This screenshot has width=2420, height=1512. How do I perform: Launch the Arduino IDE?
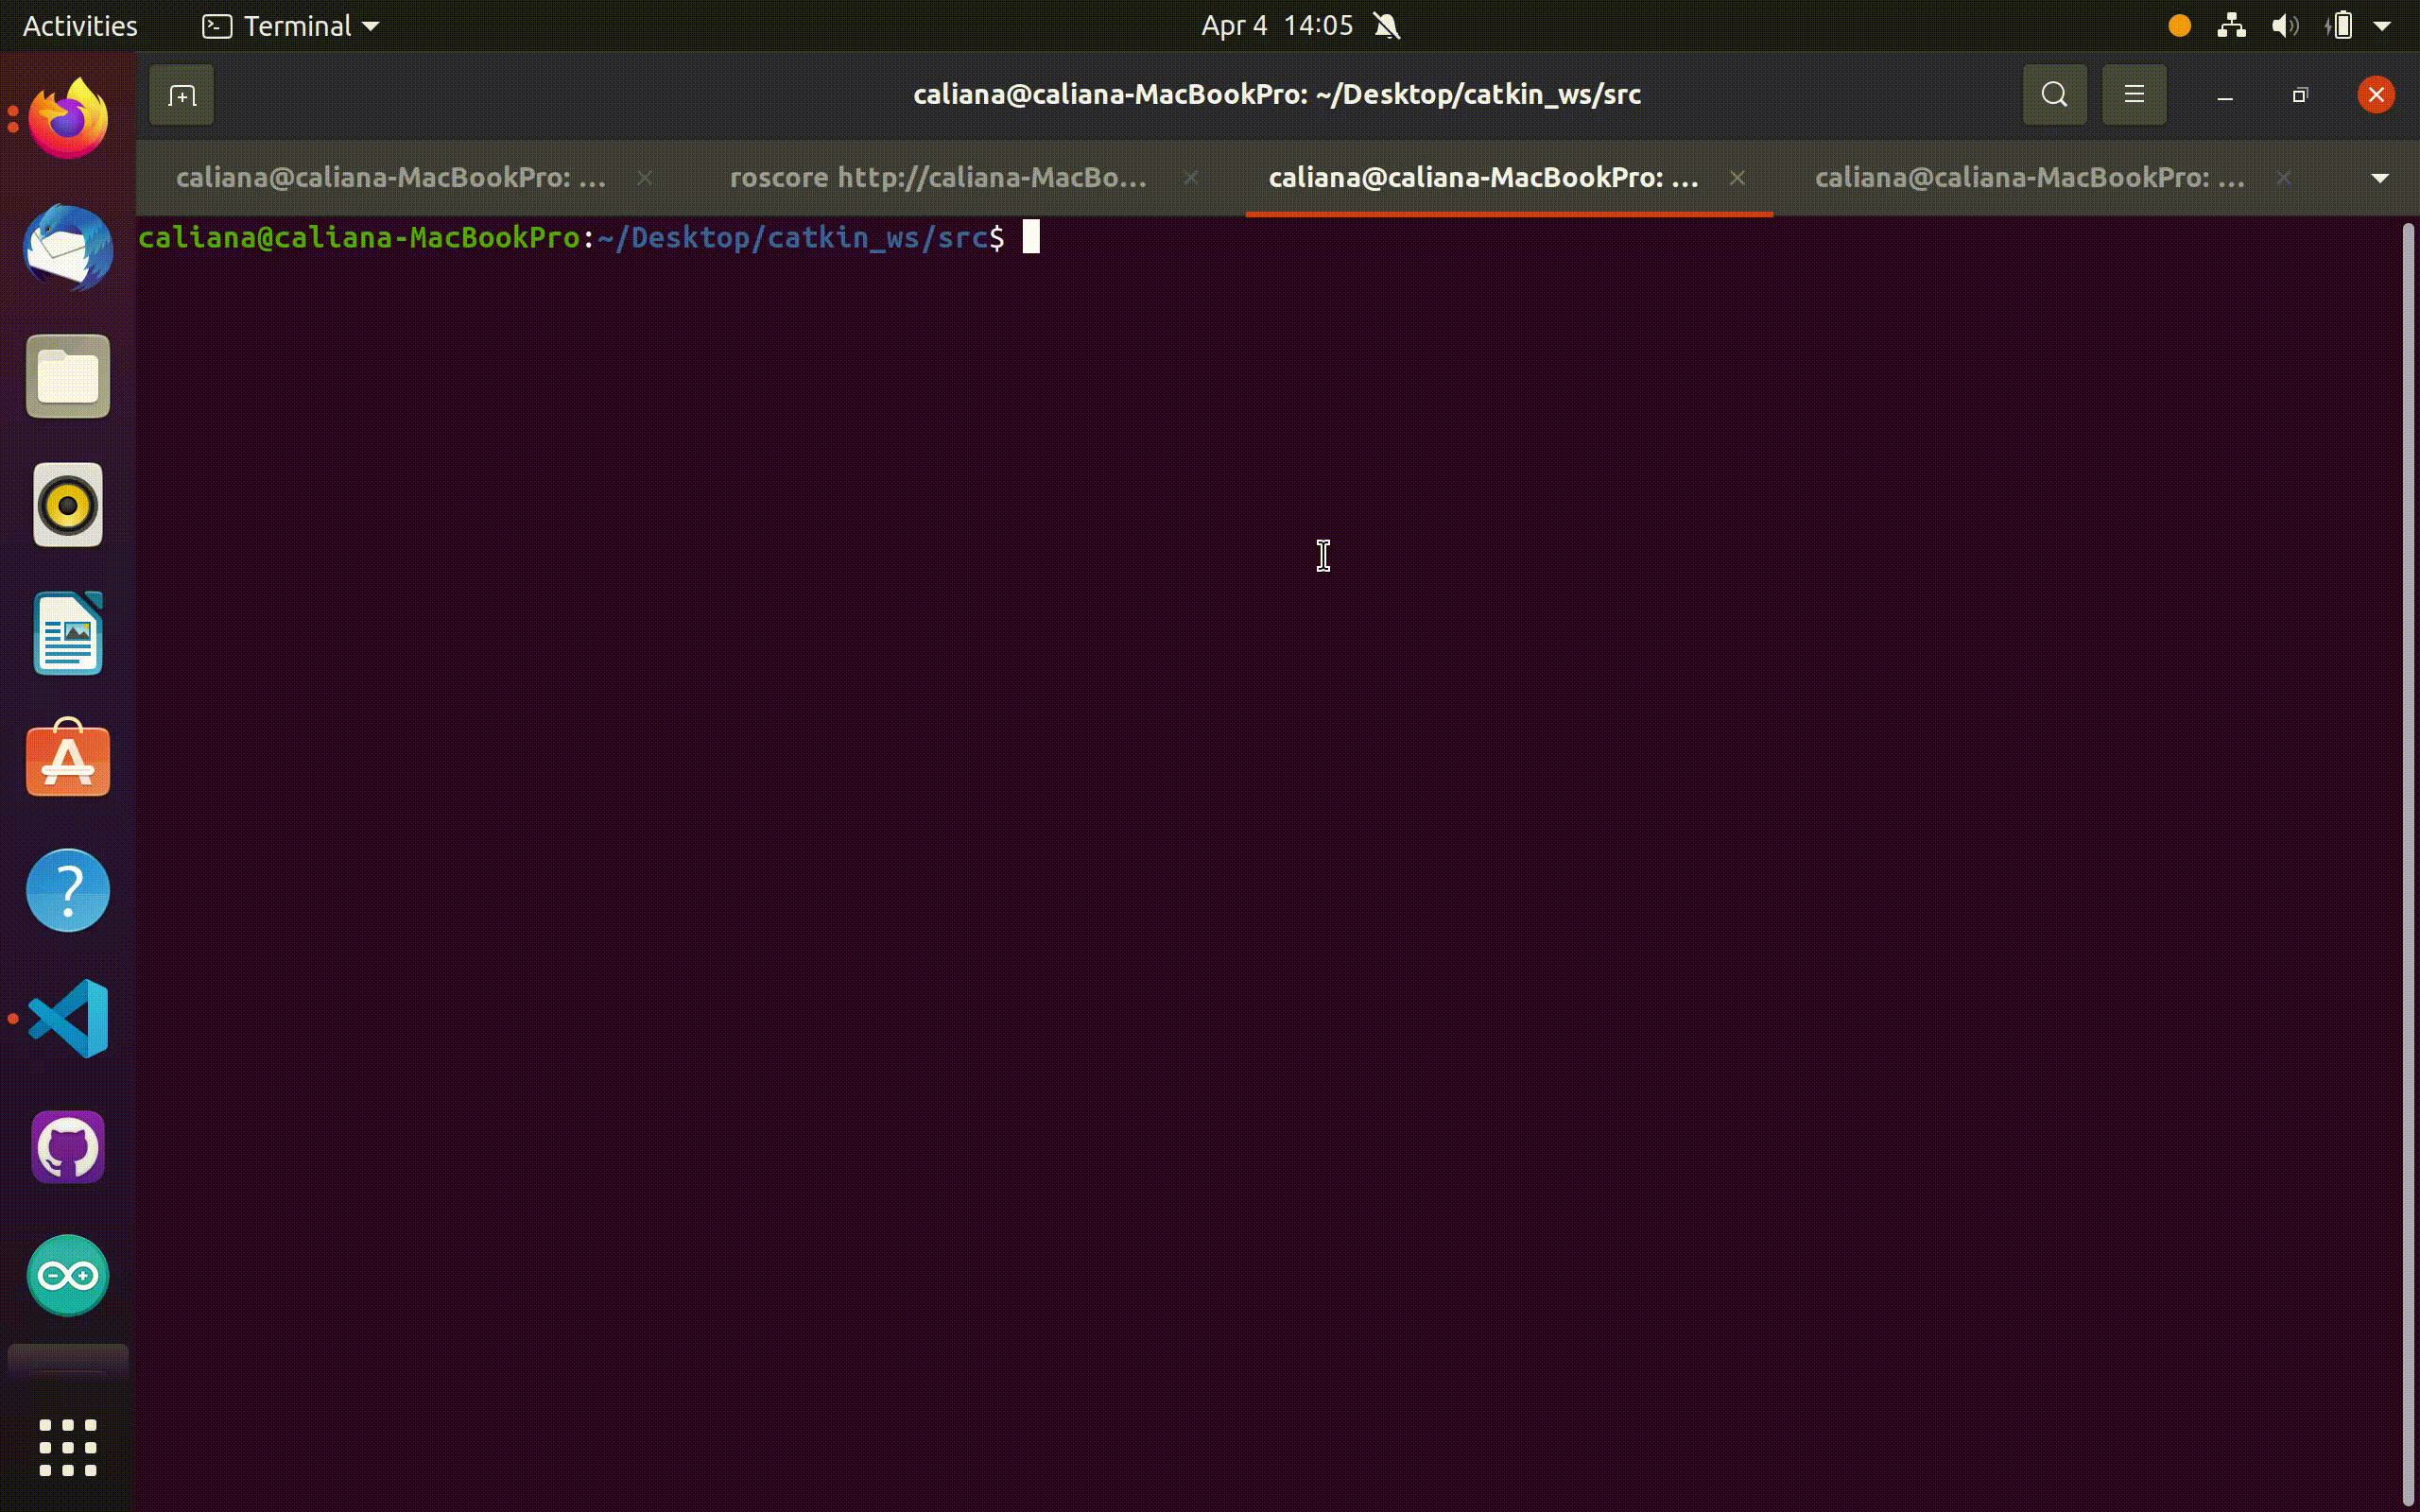68,1276
